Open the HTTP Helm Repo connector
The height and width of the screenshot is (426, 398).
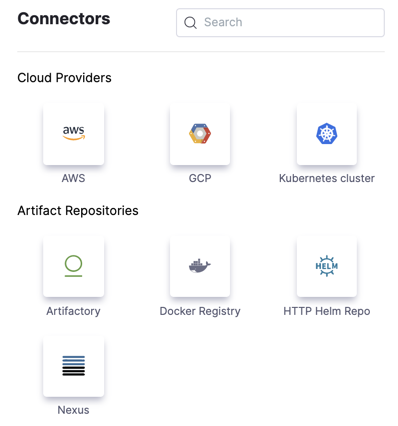click(x=327, y=266)
